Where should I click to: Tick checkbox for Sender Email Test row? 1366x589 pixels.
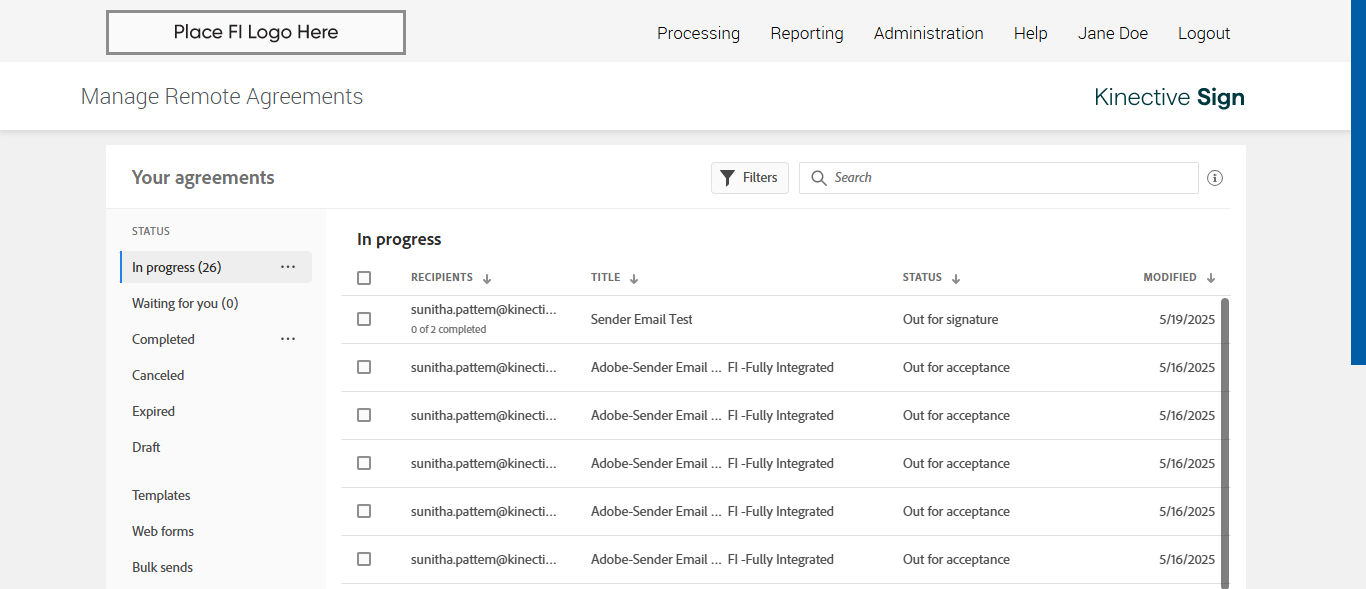(364, 319)
